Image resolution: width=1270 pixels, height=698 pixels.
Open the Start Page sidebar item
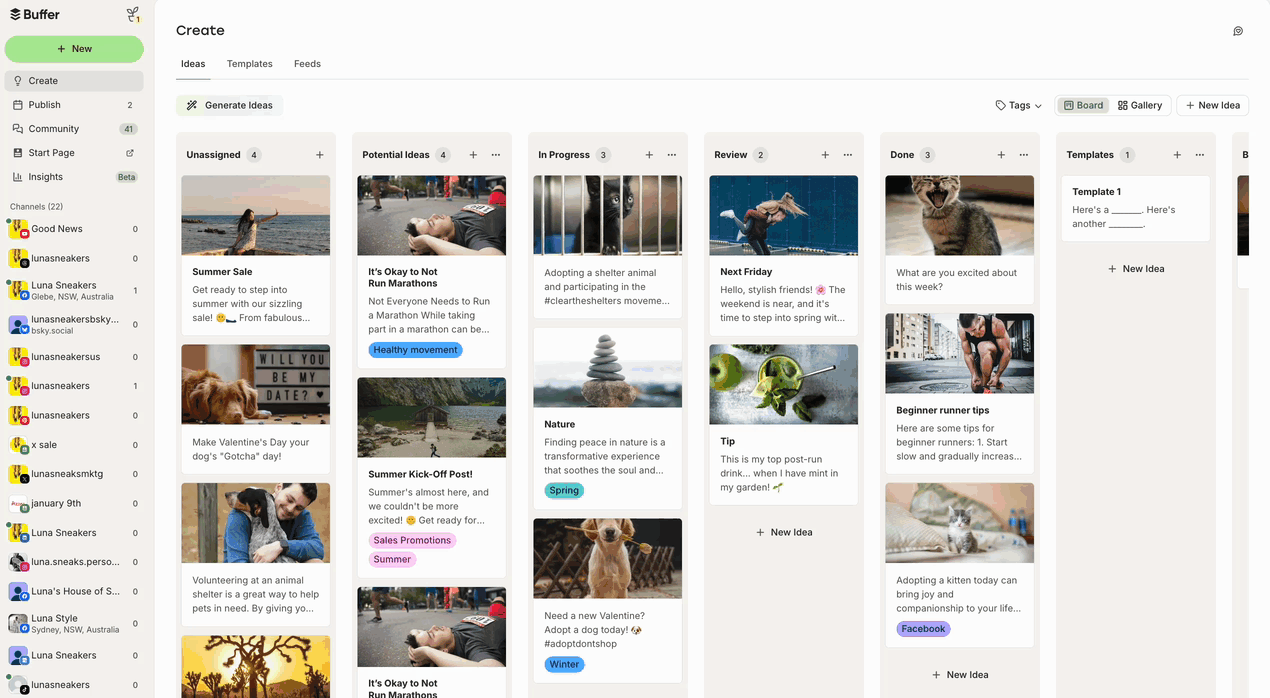click(x=74, y=153)
